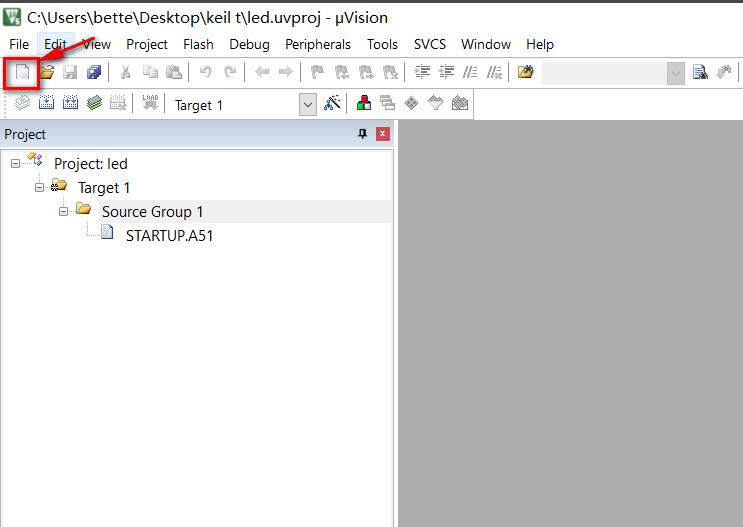Pin the Project panel with pushpin

(363, 134)
